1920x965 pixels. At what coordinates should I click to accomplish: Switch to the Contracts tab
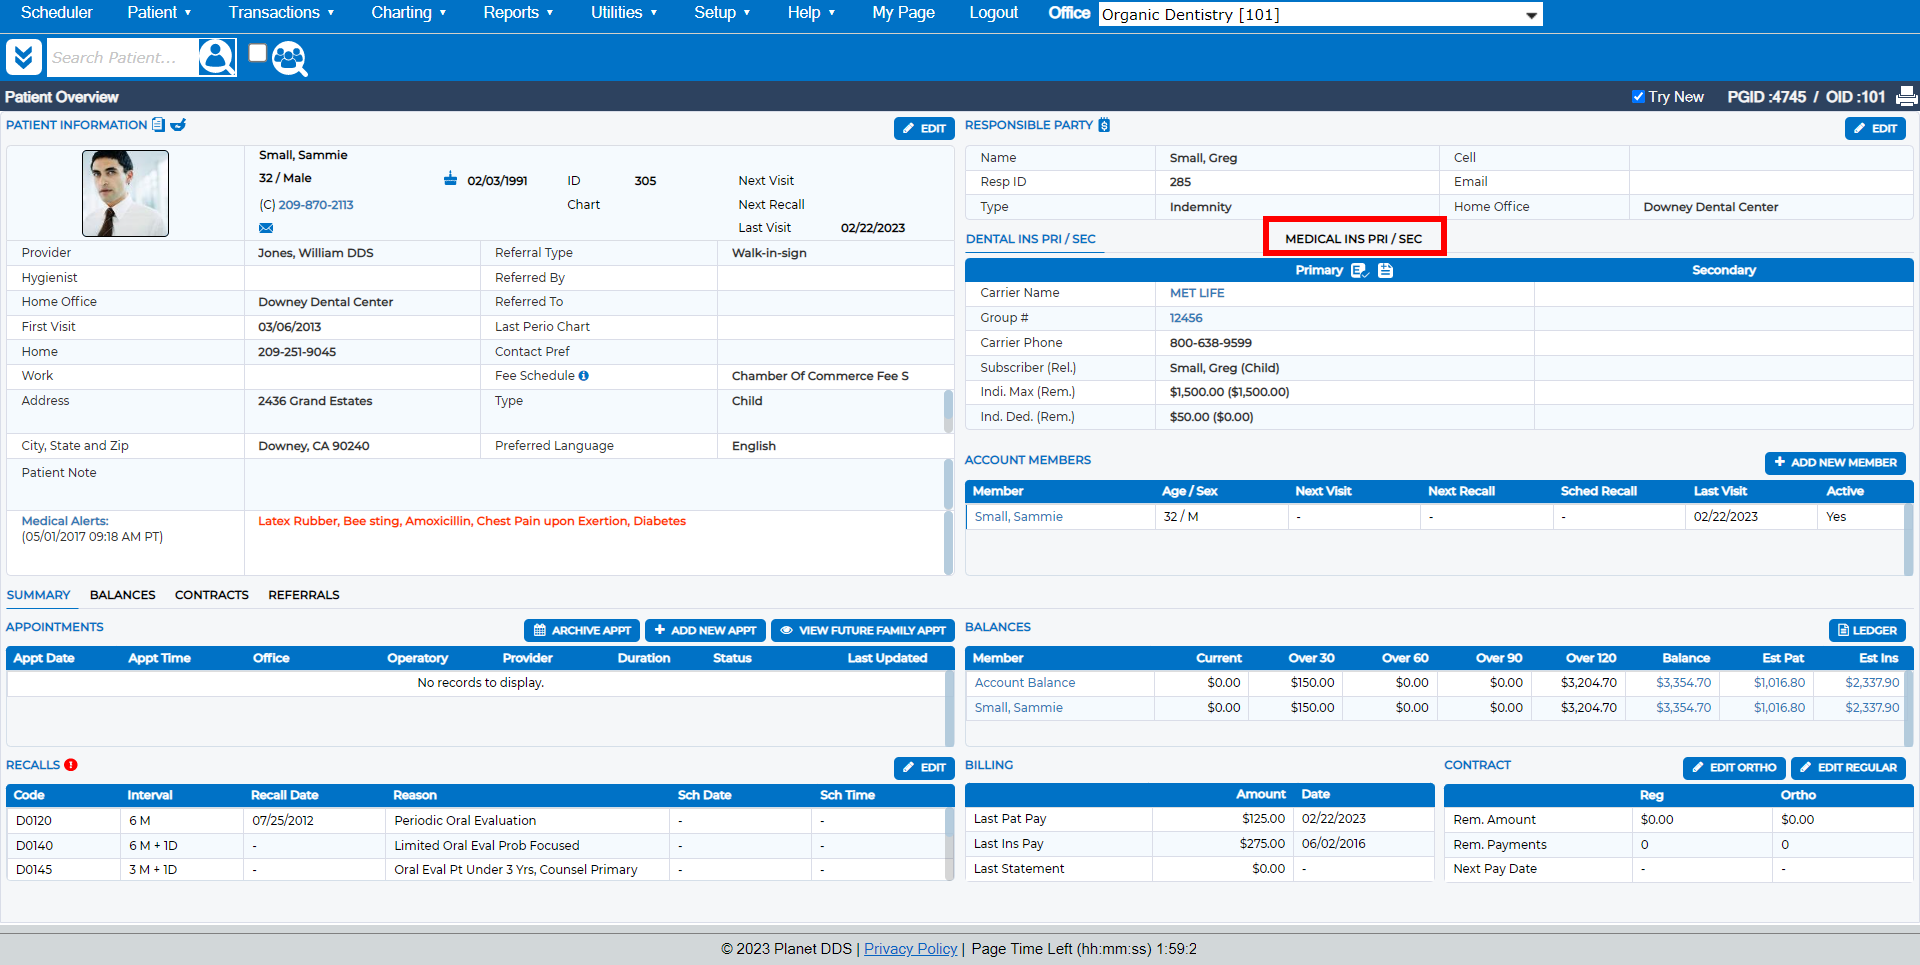pyautogui.click(x=211, y=595)
